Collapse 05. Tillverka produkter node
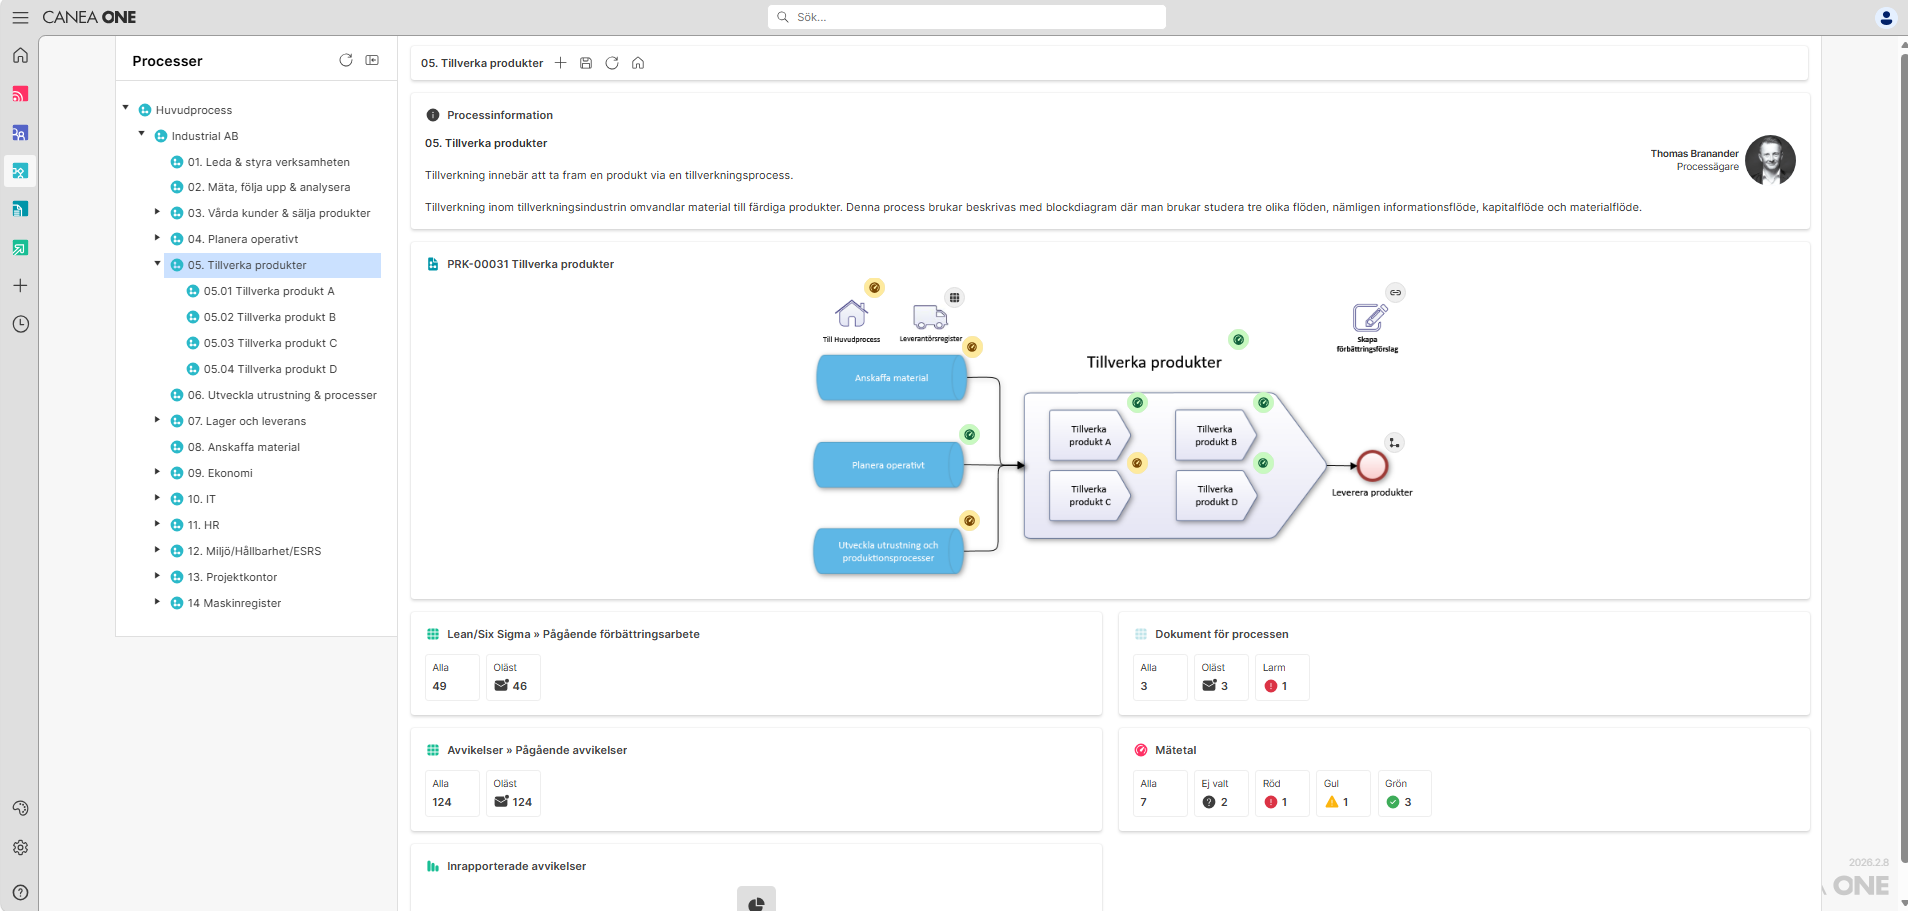 pyautogui.click(x=157, y=264)
